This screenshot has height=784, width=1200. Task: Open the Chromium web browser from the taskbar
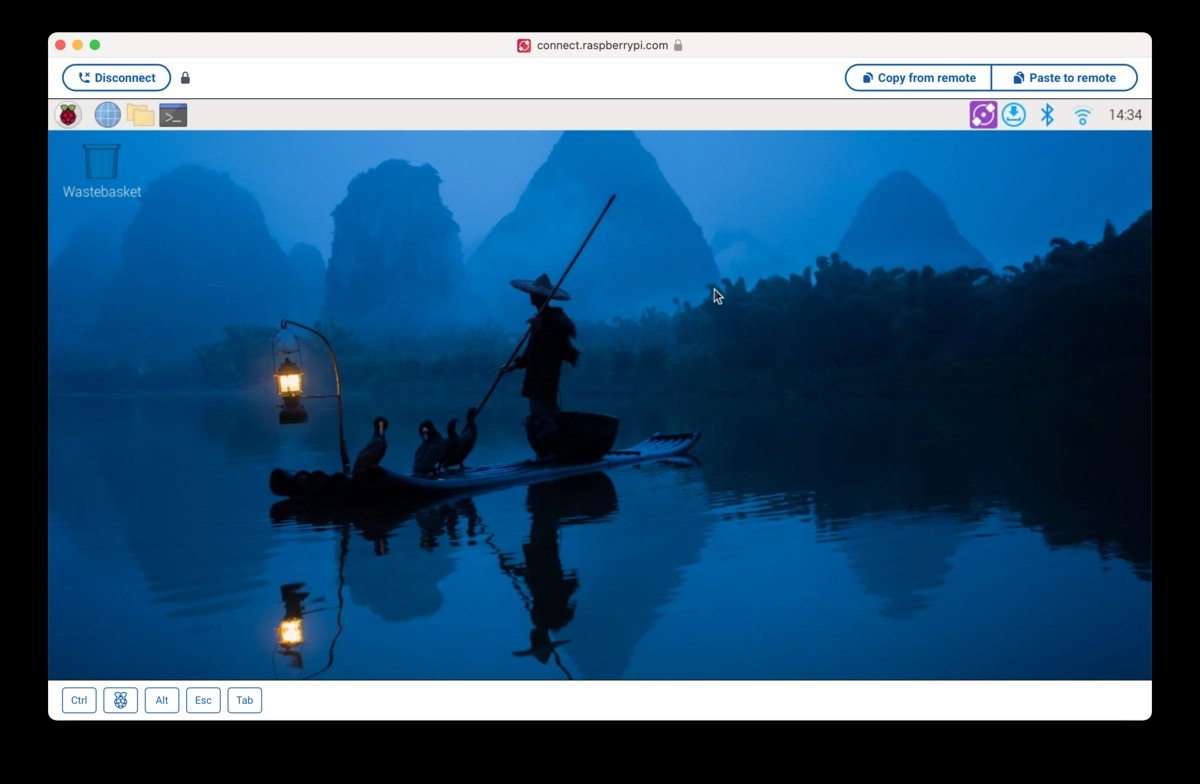tap(106, 114)
